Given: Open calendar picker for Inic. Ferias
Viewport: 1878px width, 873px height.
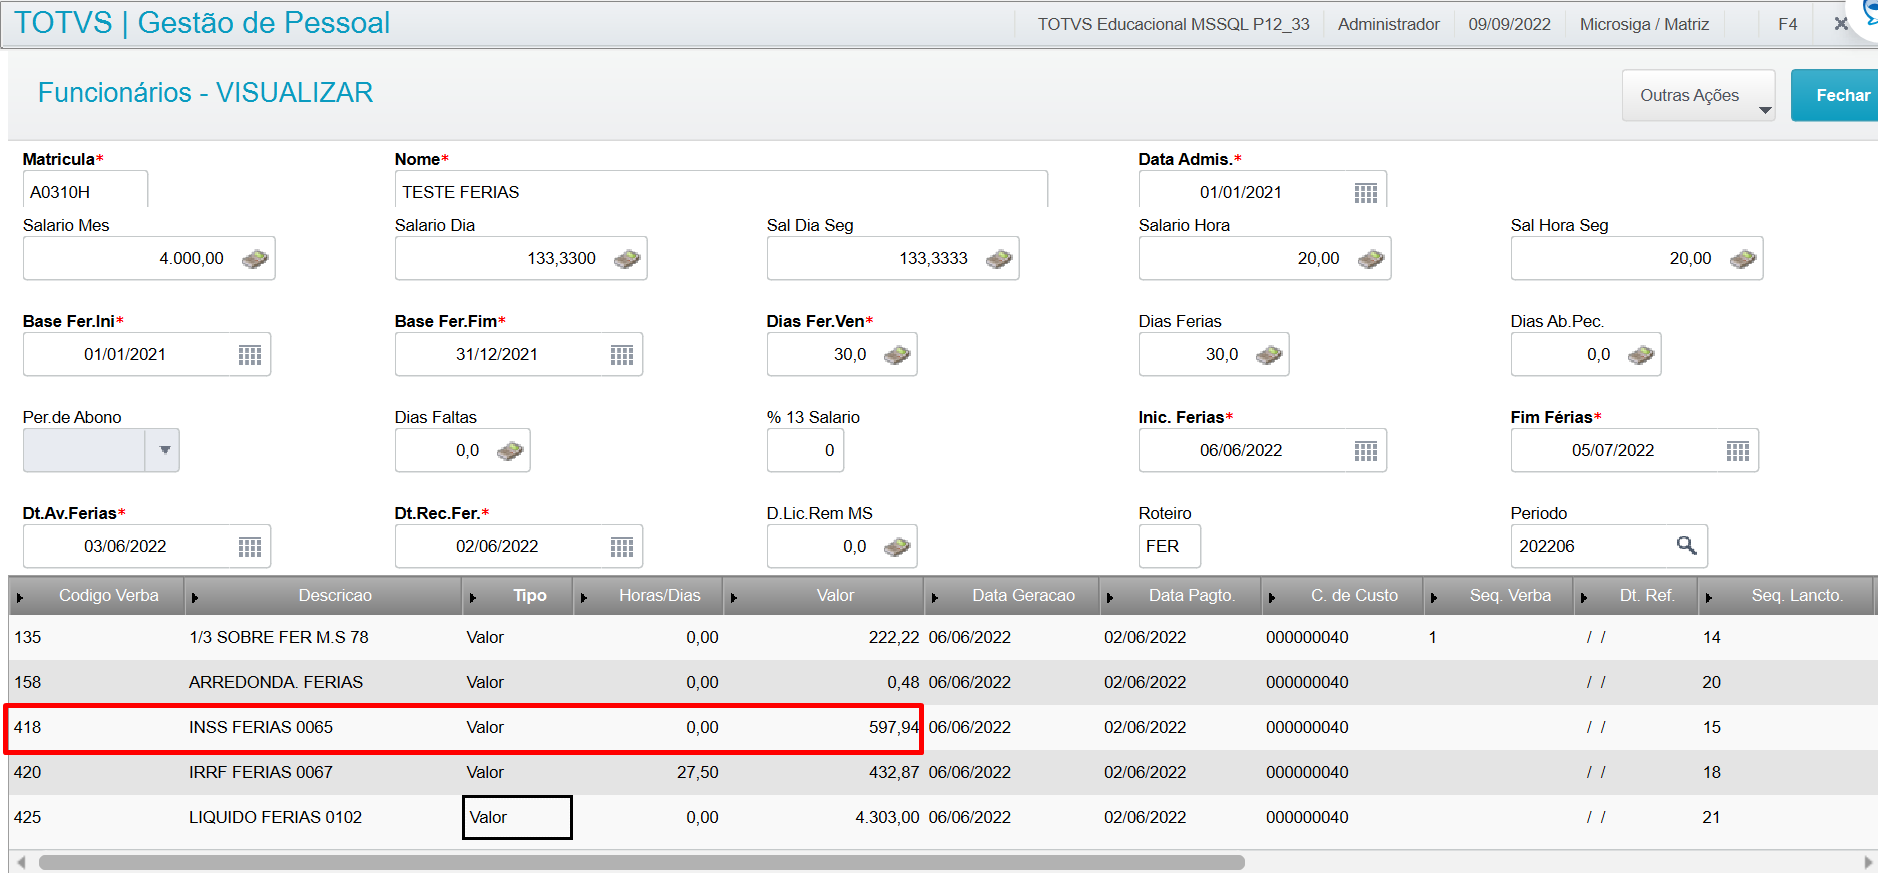Looking at the screenshot, I should click(1365, 451).
